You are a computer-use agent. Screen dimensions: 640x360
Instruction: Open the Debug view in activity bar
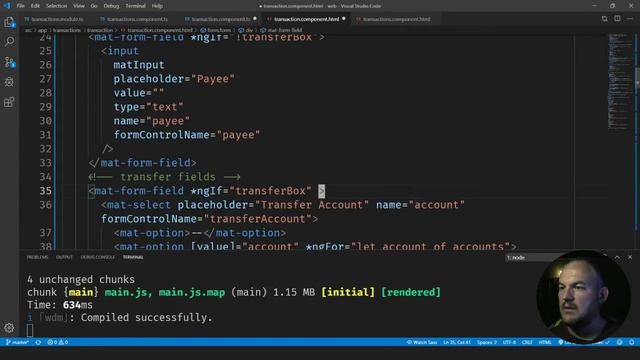click(x=9, y=82)
